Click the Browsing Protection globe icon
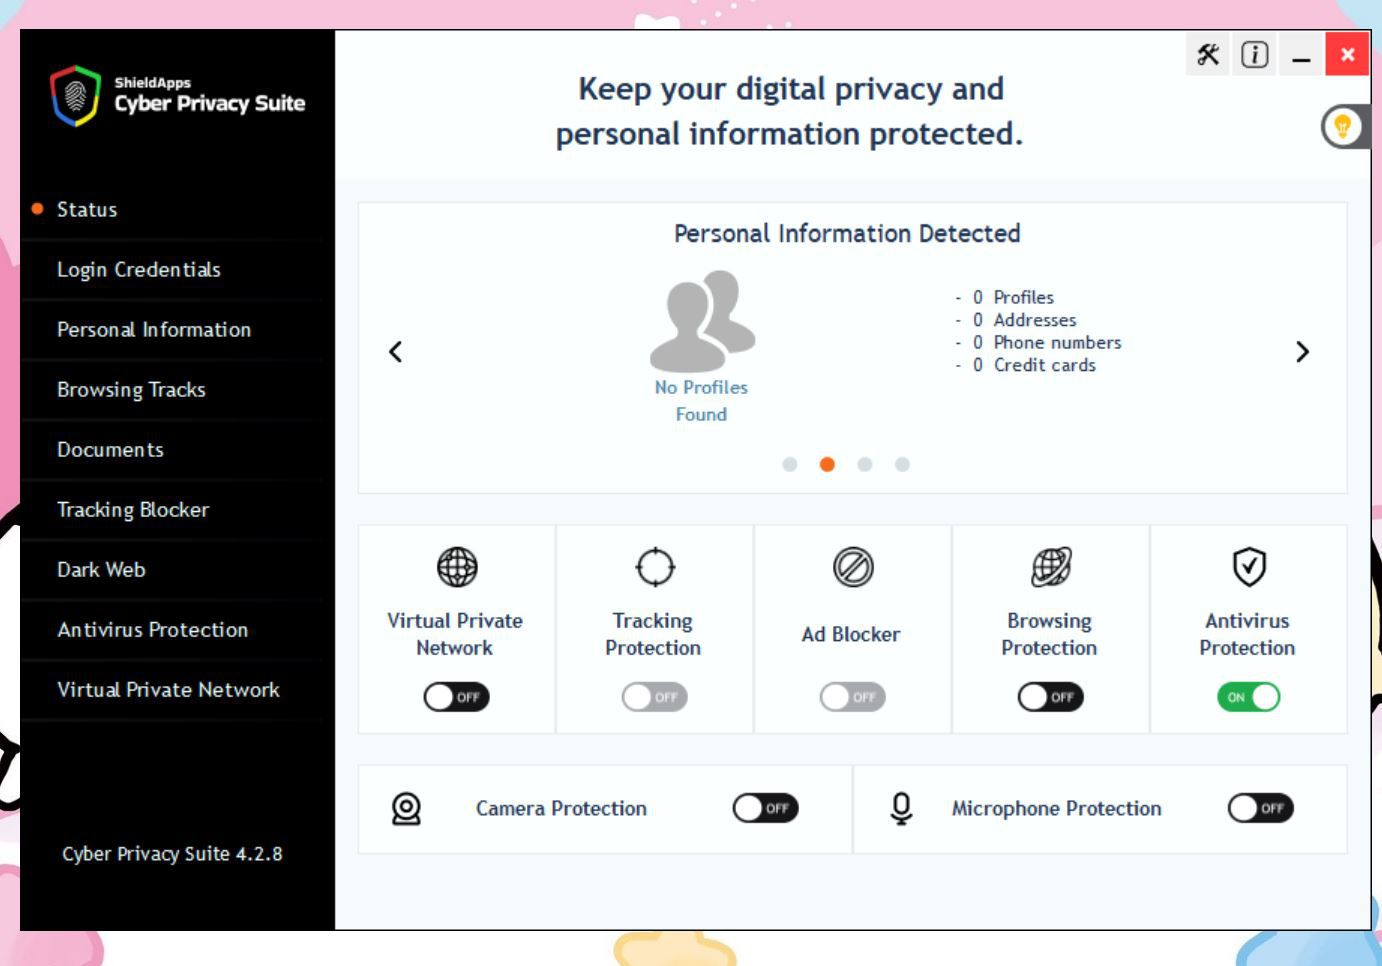The height and width of the screenshot is (966, 1382). pos(1051,567)
